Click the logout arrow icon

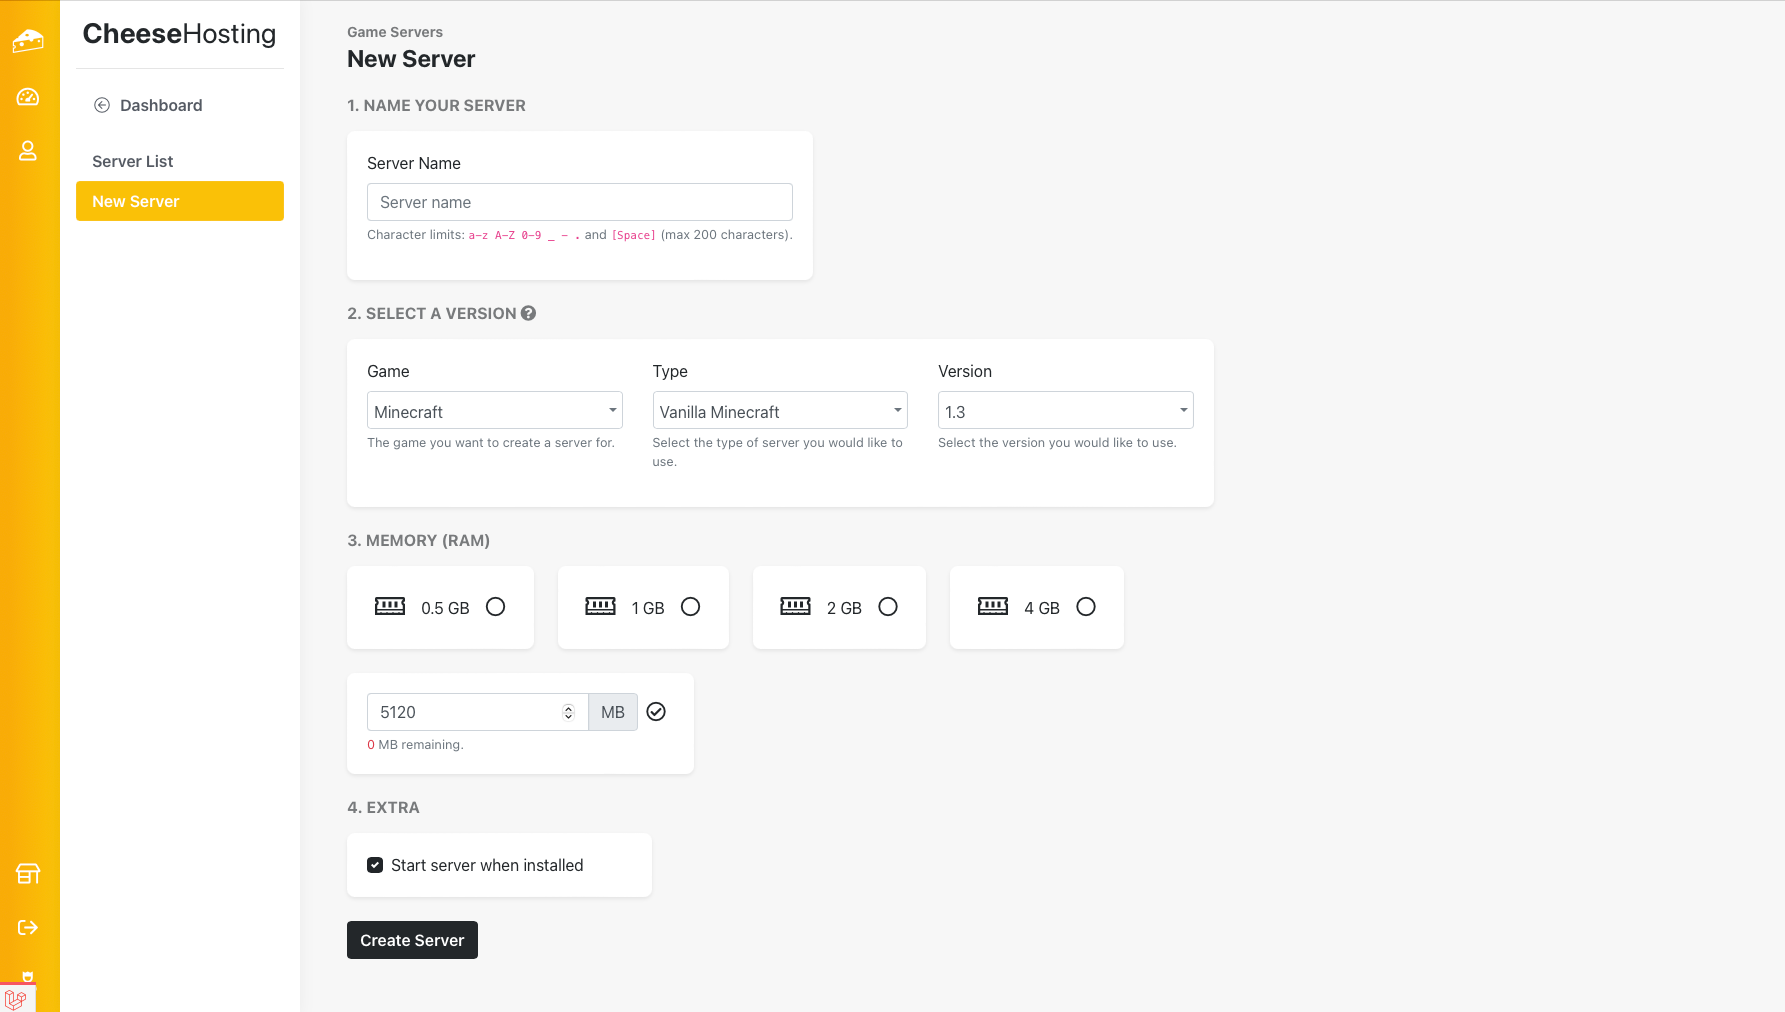[28, 928]
